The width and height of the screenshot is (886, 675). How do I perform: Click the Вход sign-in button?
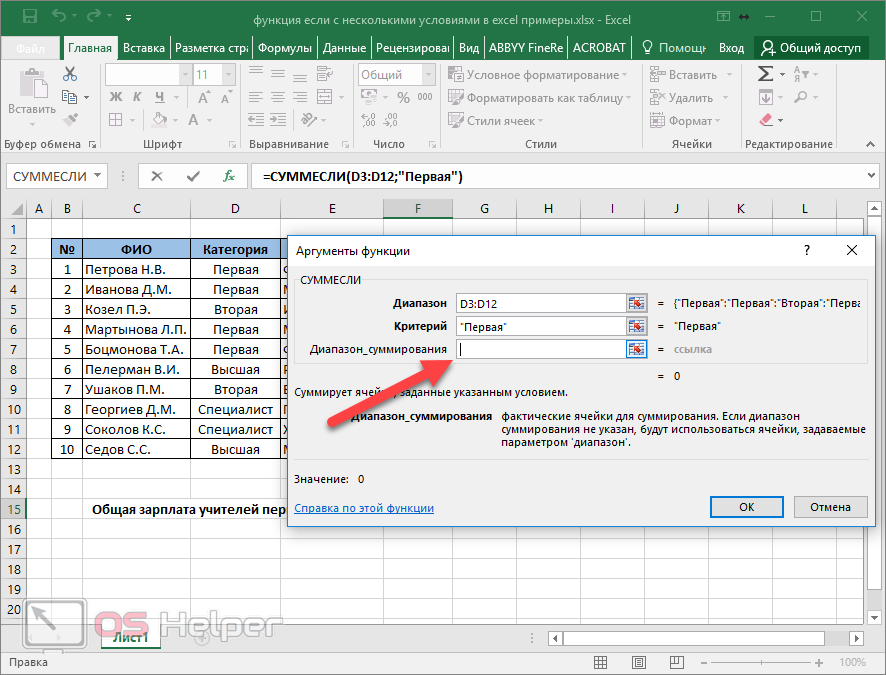731,48
